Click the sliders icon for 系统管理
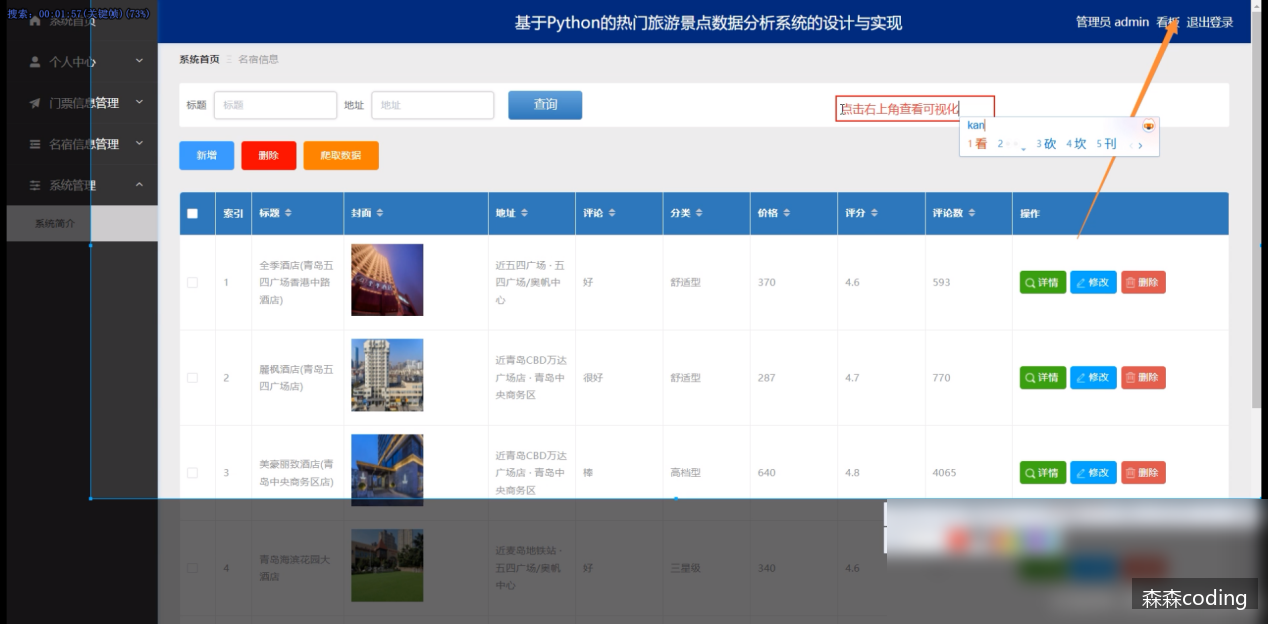Image resolution: width=1268 pixels, height=624 pixels. (x=35, y=185)
